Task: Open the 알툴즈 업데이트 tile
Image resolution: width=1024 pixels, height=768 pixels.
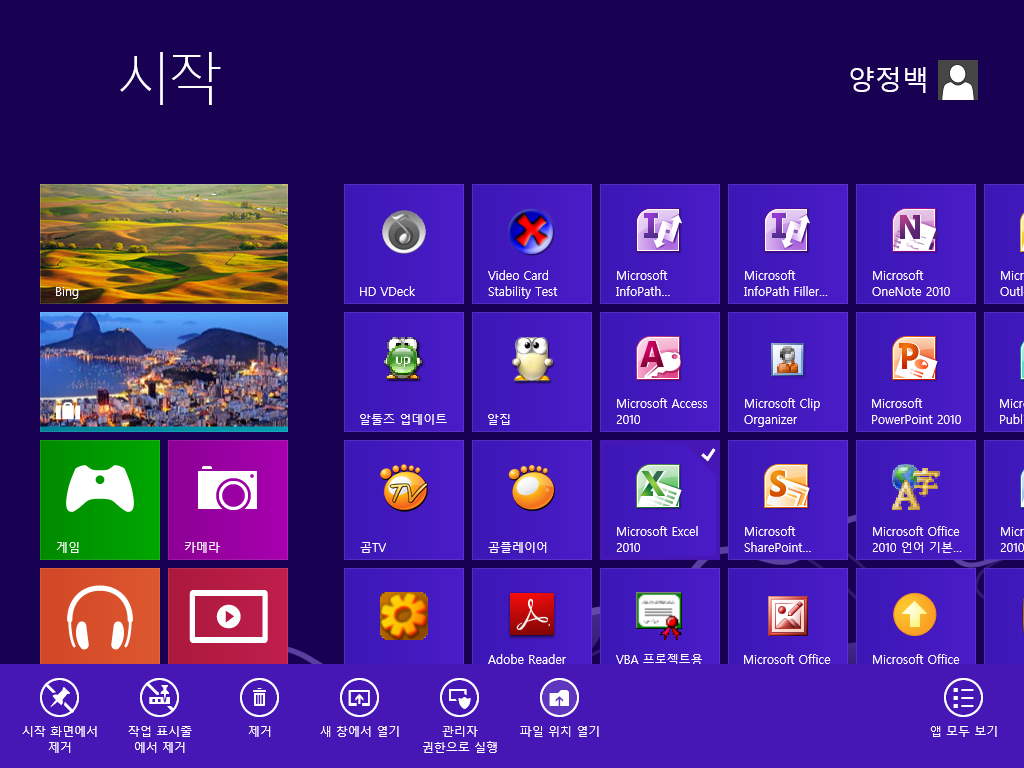Action: (404, 372)
